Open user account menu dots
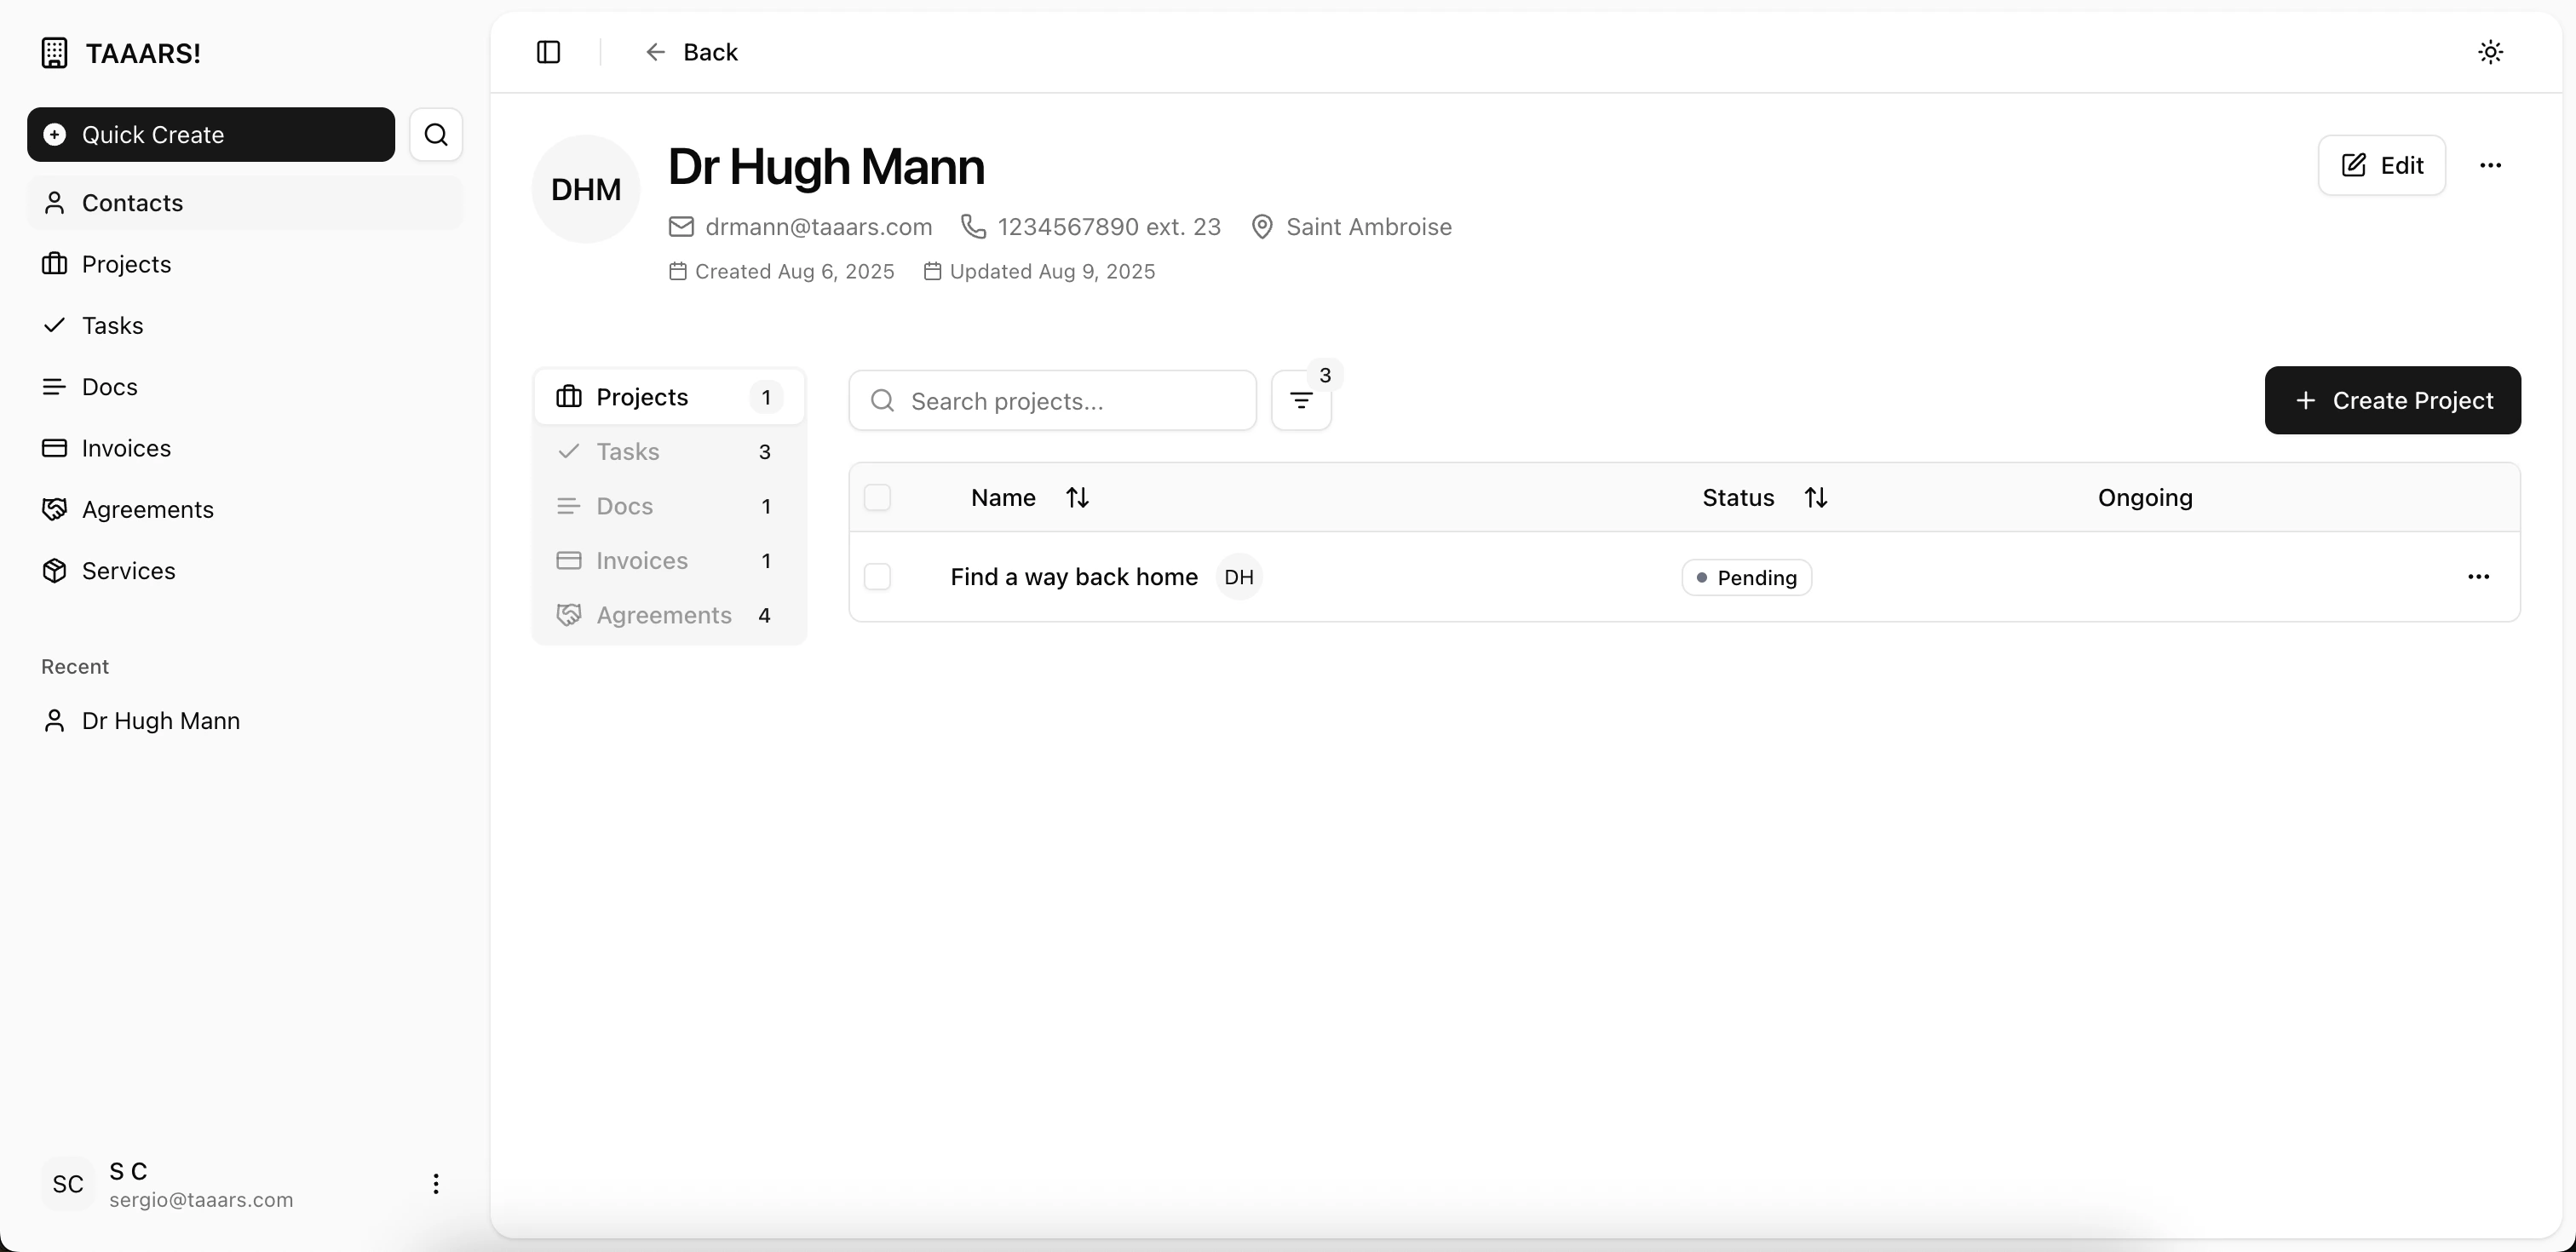 pos(436,1184)
